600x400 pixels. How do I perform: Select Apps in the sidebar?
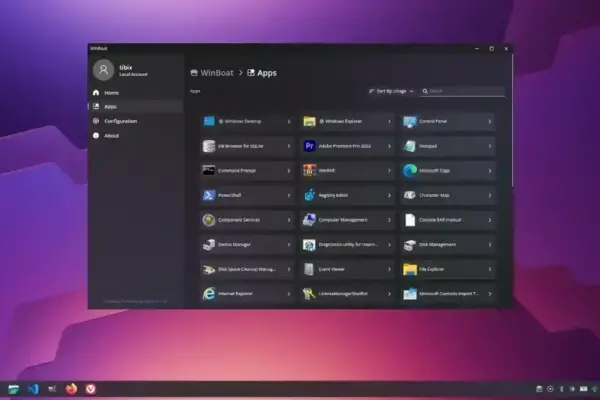[136, 106]
